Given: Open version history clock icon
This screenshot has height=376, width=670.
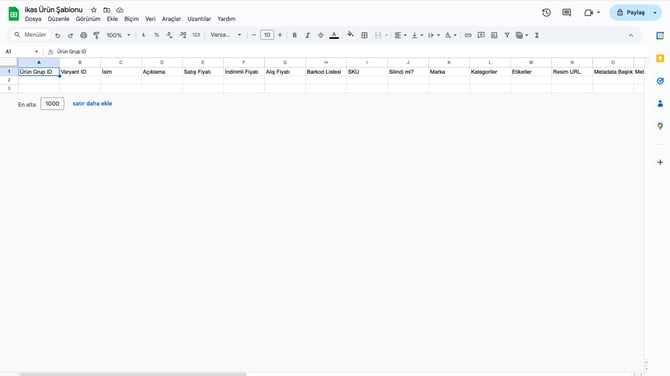Looking at the screenshot, I should [546, 13].
